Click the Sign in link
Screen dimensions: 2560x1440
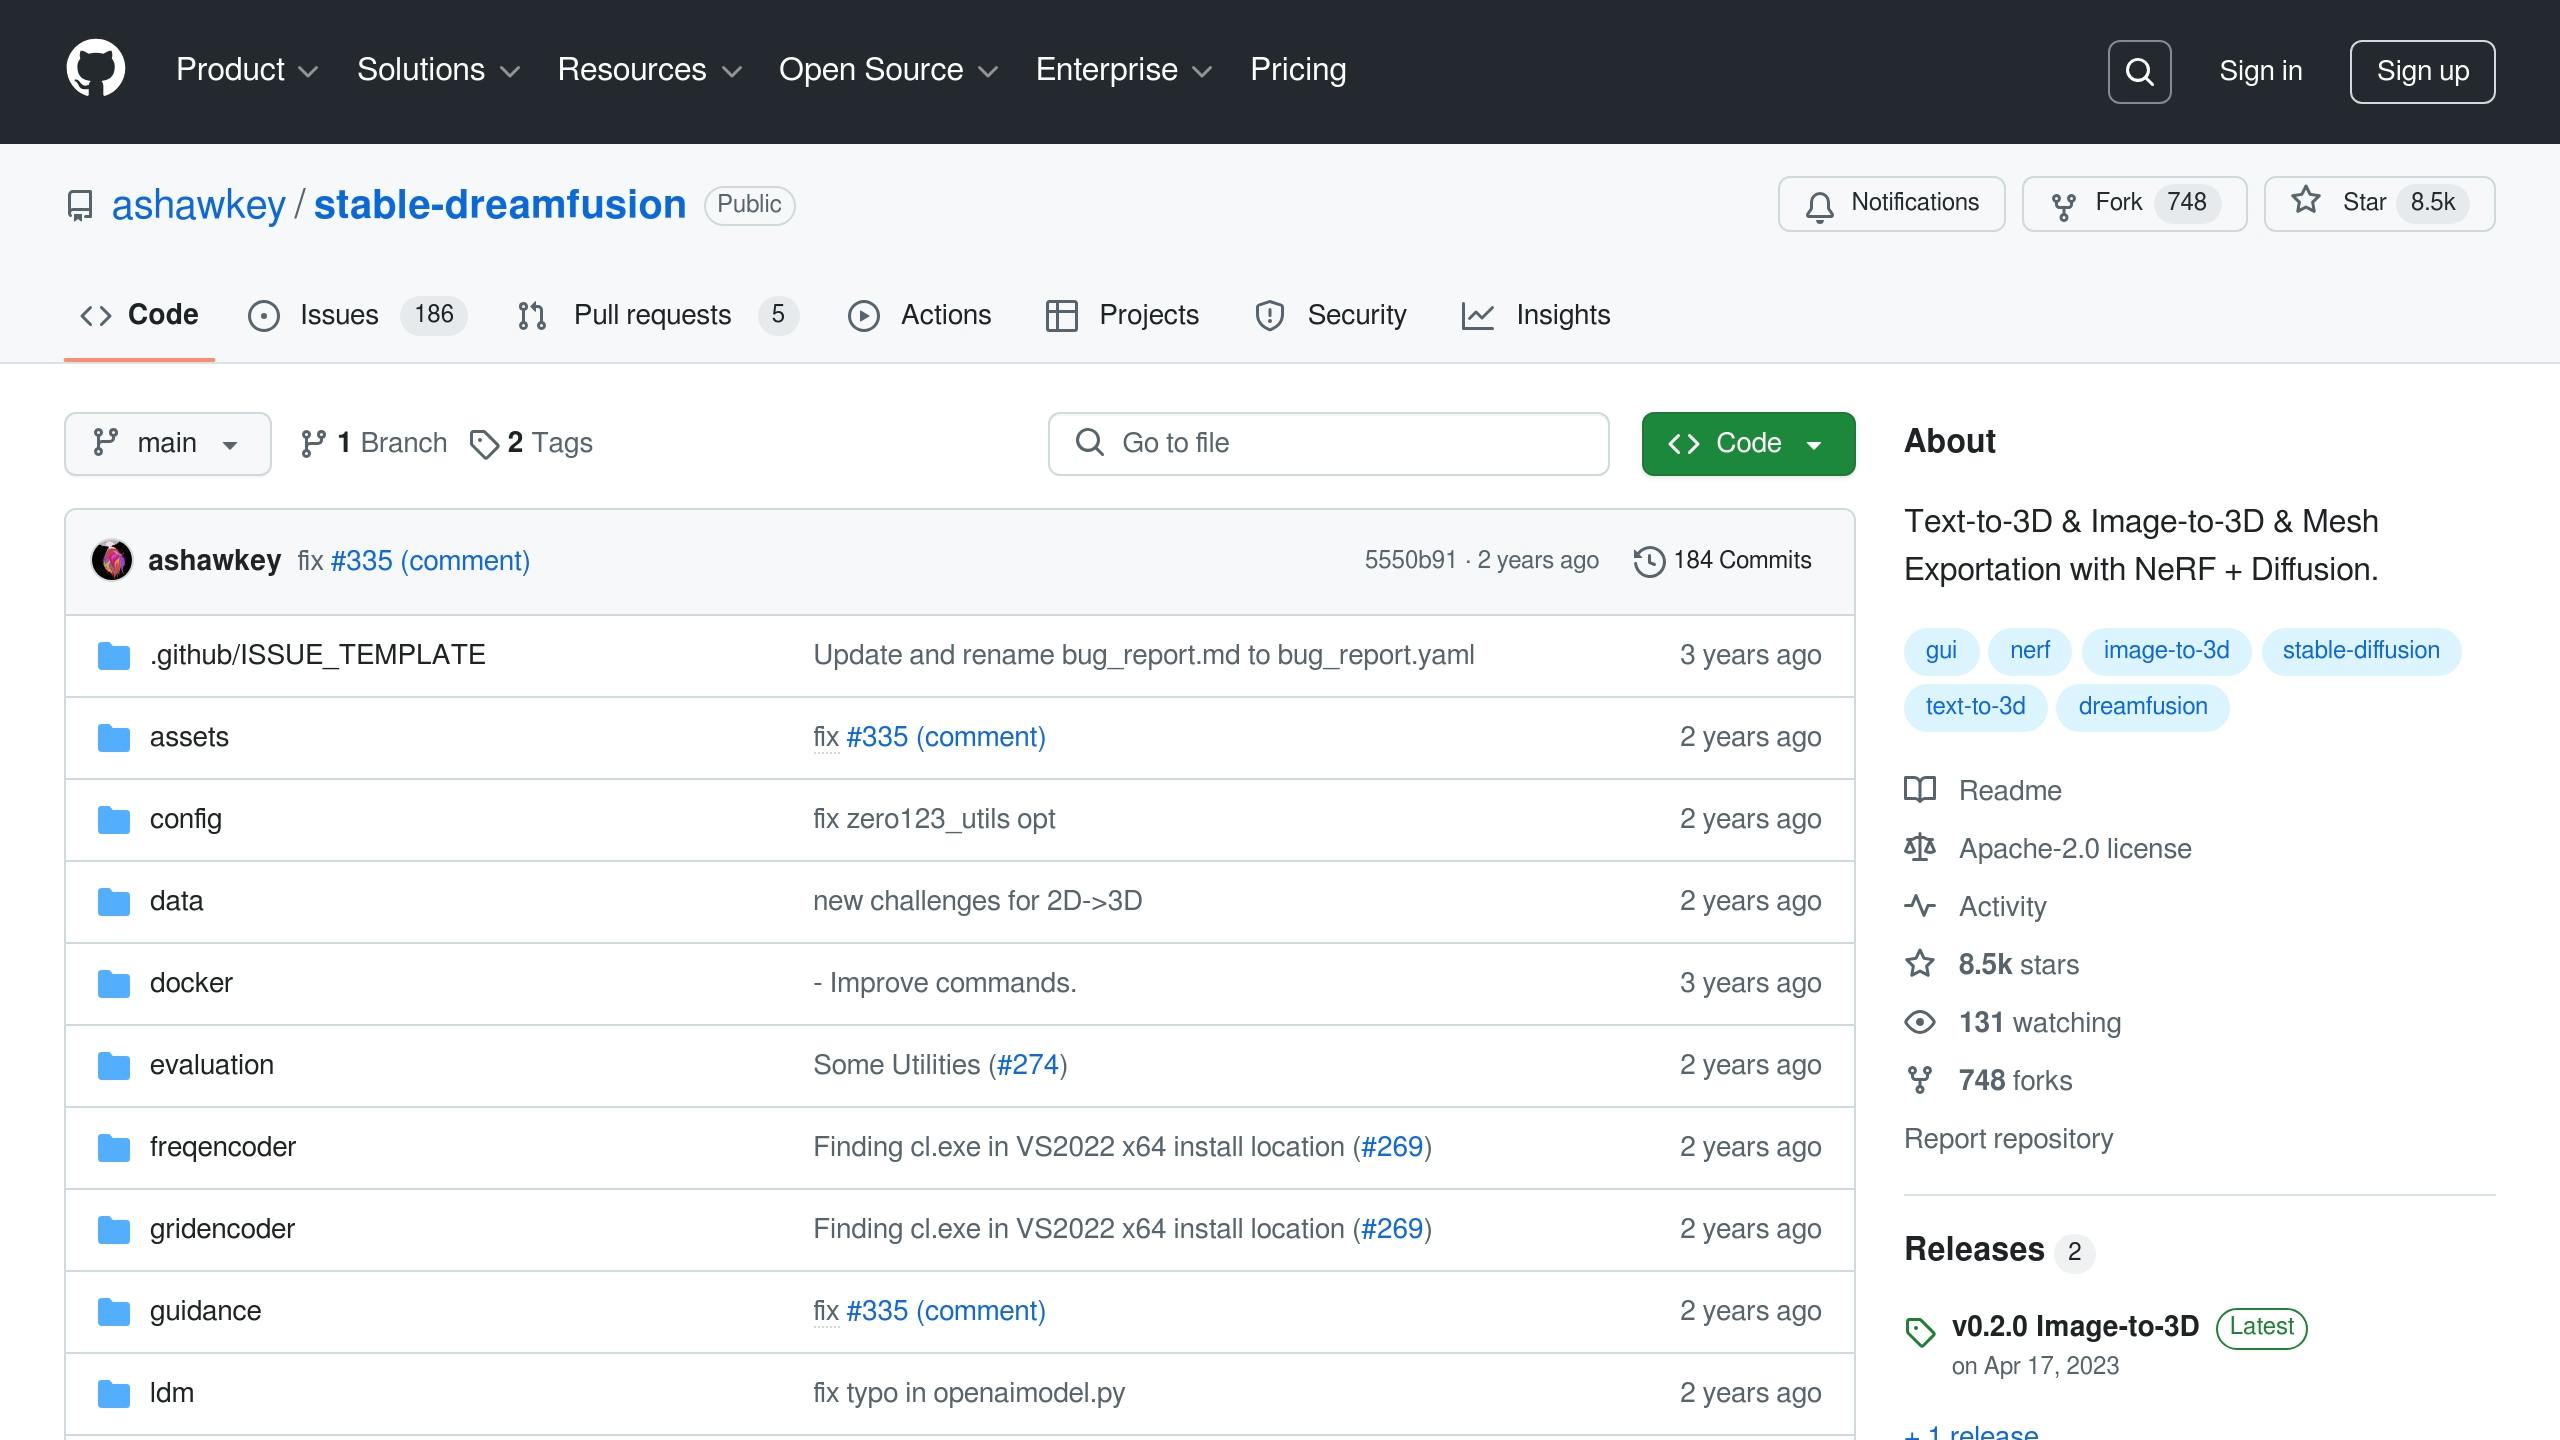2260,71
